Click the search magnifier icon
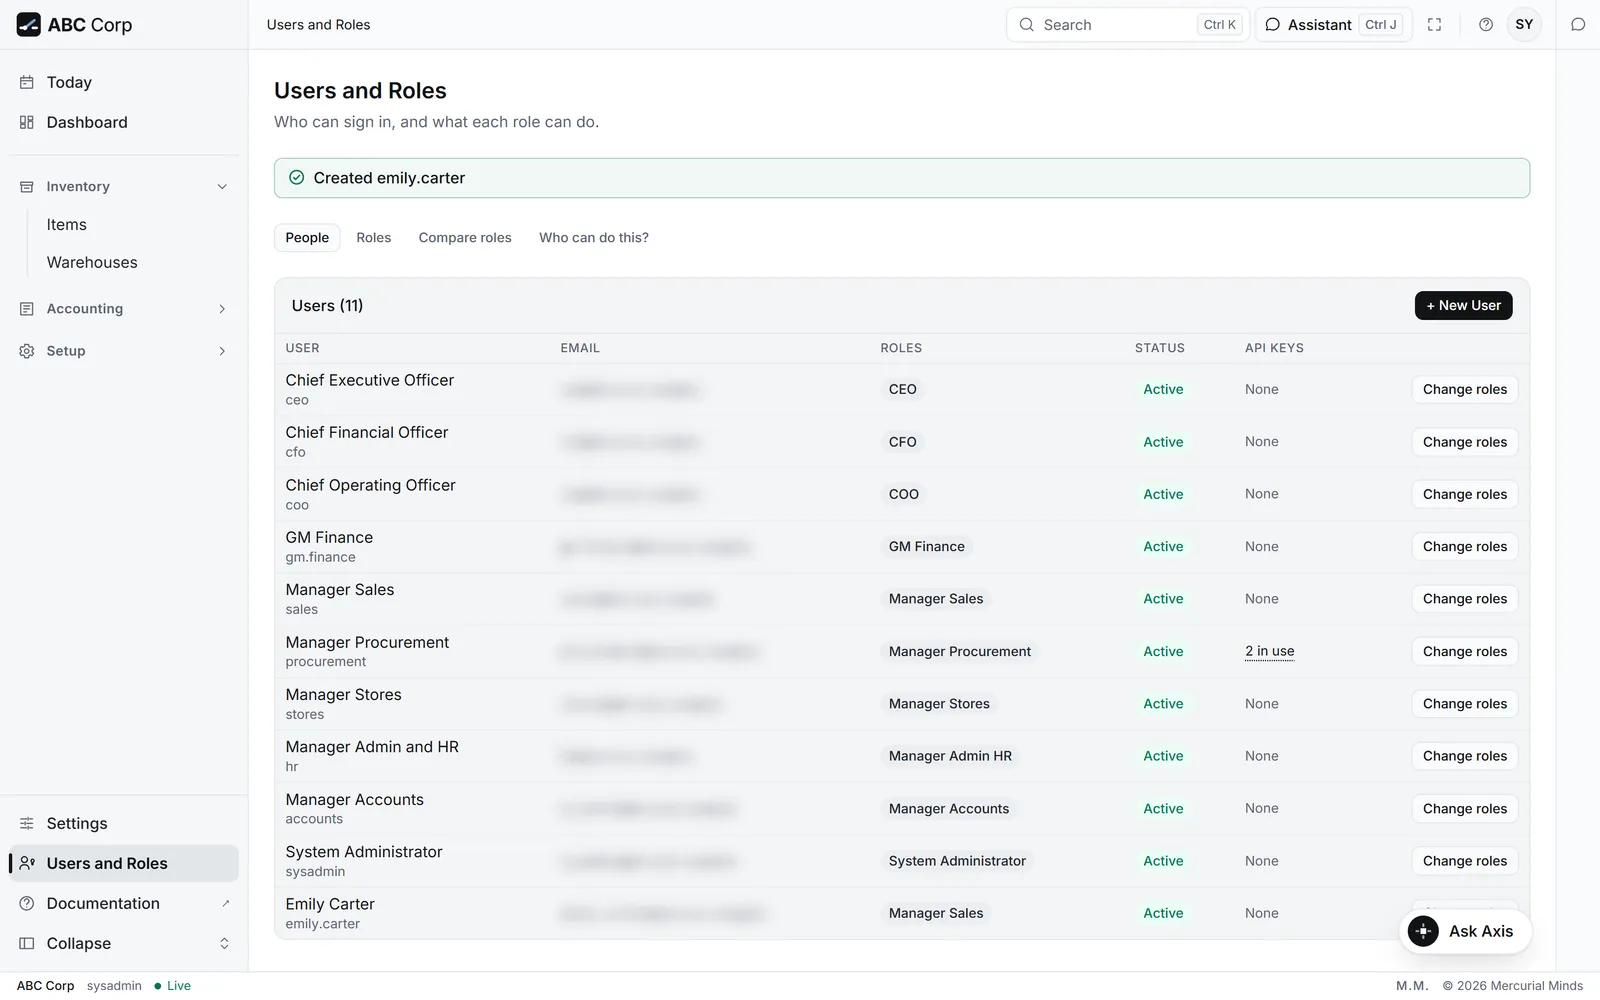The height and width of the screenshot is (1000, 1600). click(x=1026, y=25)
